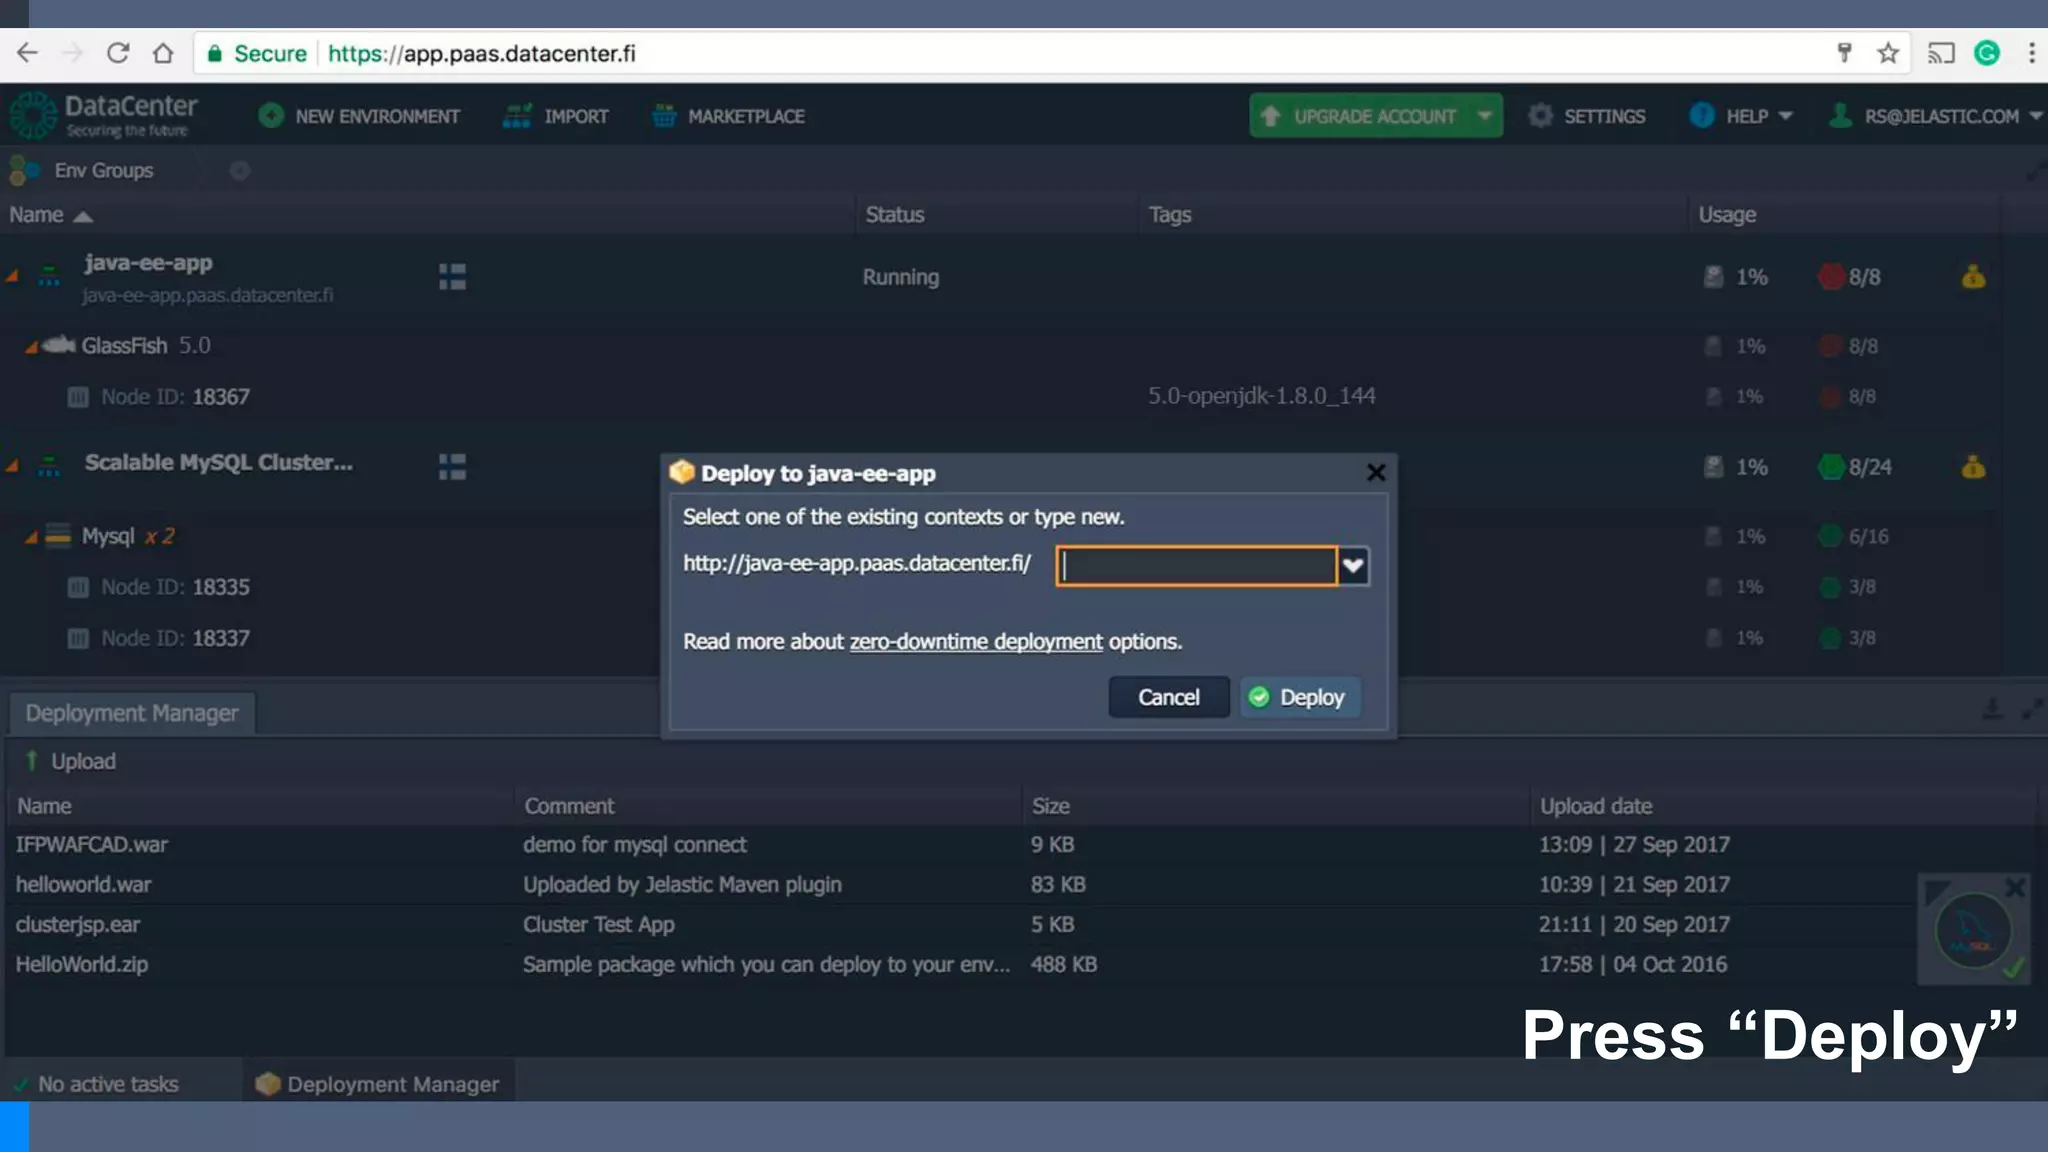Click Cancel in the deploy dialog
This screenshot has height=1152, width=2048.
pos(1168,697)
